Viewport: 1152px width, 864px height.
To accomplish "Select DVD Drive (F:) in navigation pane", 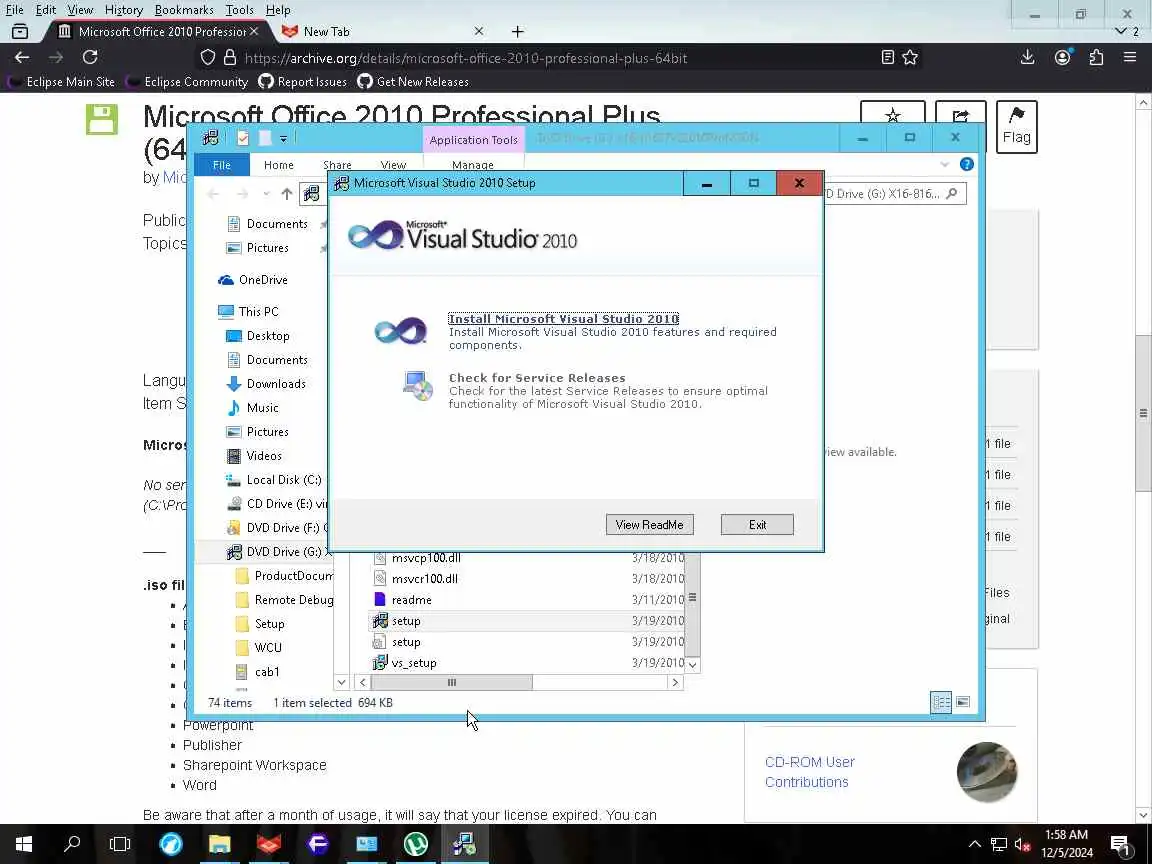I will [277, 528].
